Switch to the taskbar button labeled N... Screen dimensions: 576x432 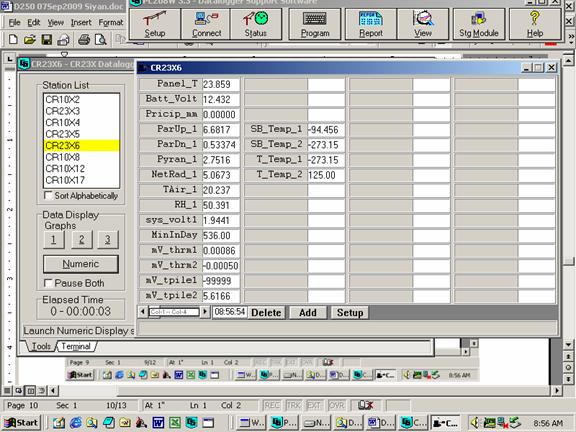(317, 423)
